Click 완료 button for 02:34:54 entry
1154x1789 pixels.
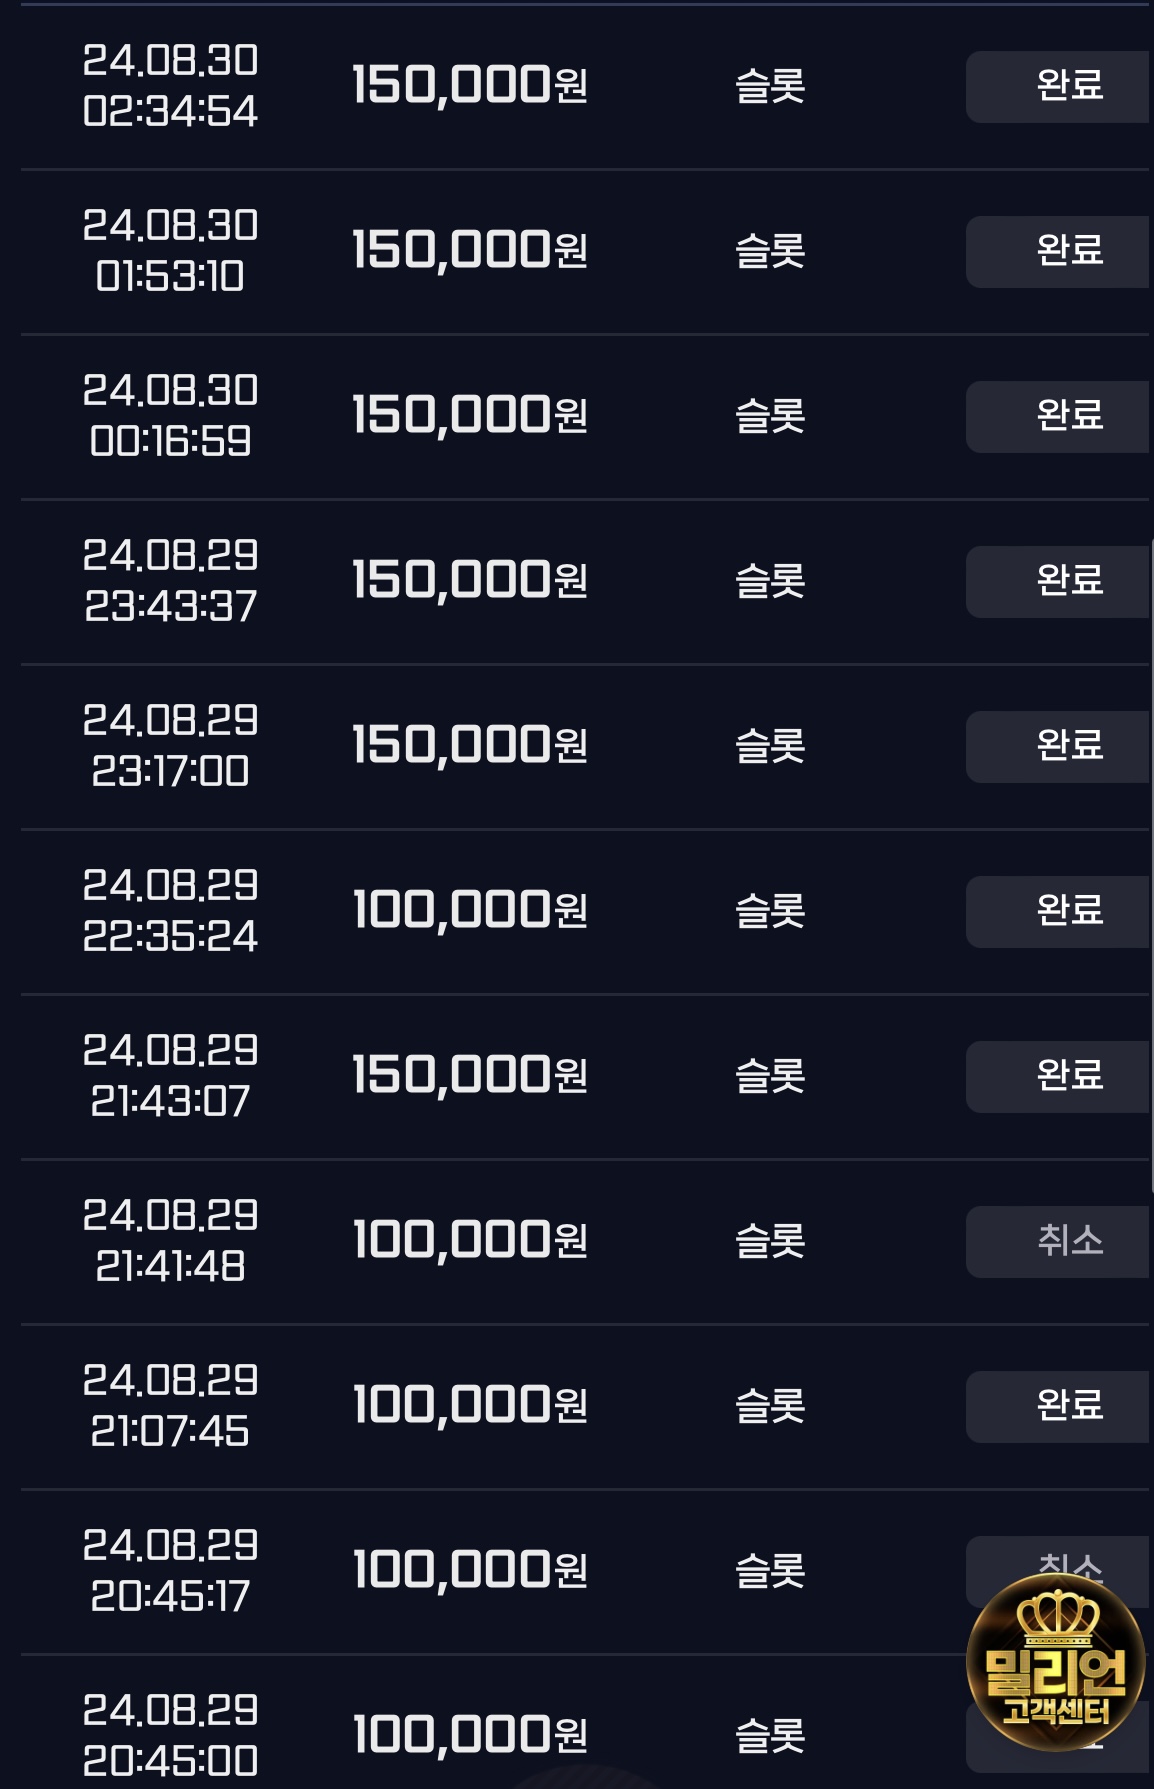tap(1059, 87)
